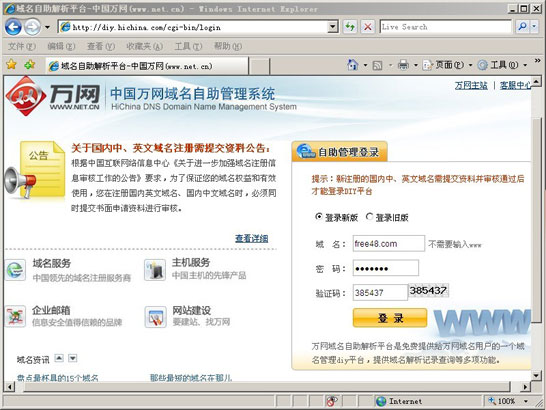Click the 域名 input field
This screenshot has height=410, width=546.
(x=389, y=243)
